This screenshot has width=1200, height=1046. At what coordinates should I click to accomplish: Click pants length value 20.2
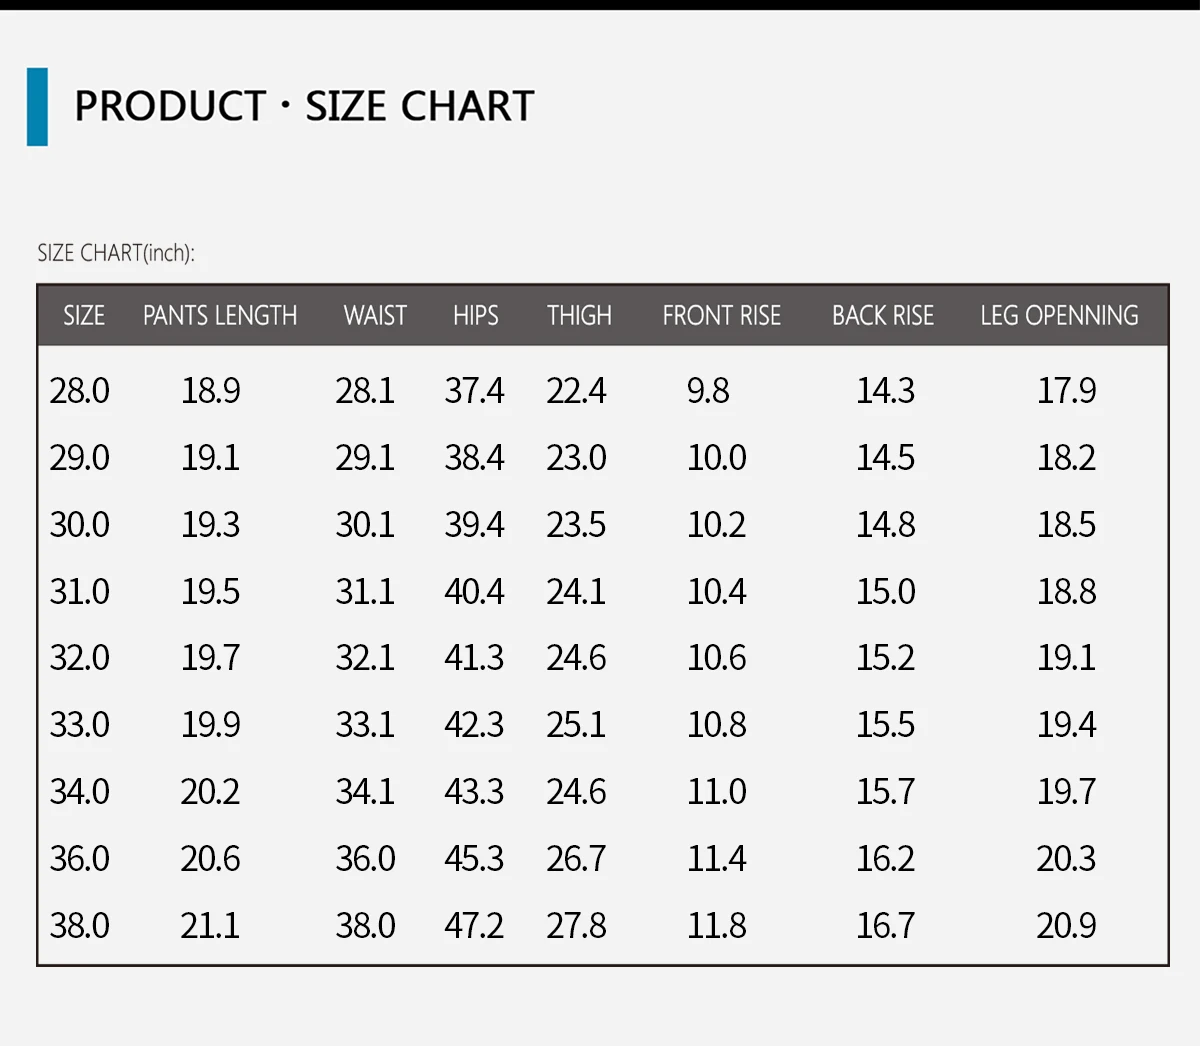[x=210, y=792]
